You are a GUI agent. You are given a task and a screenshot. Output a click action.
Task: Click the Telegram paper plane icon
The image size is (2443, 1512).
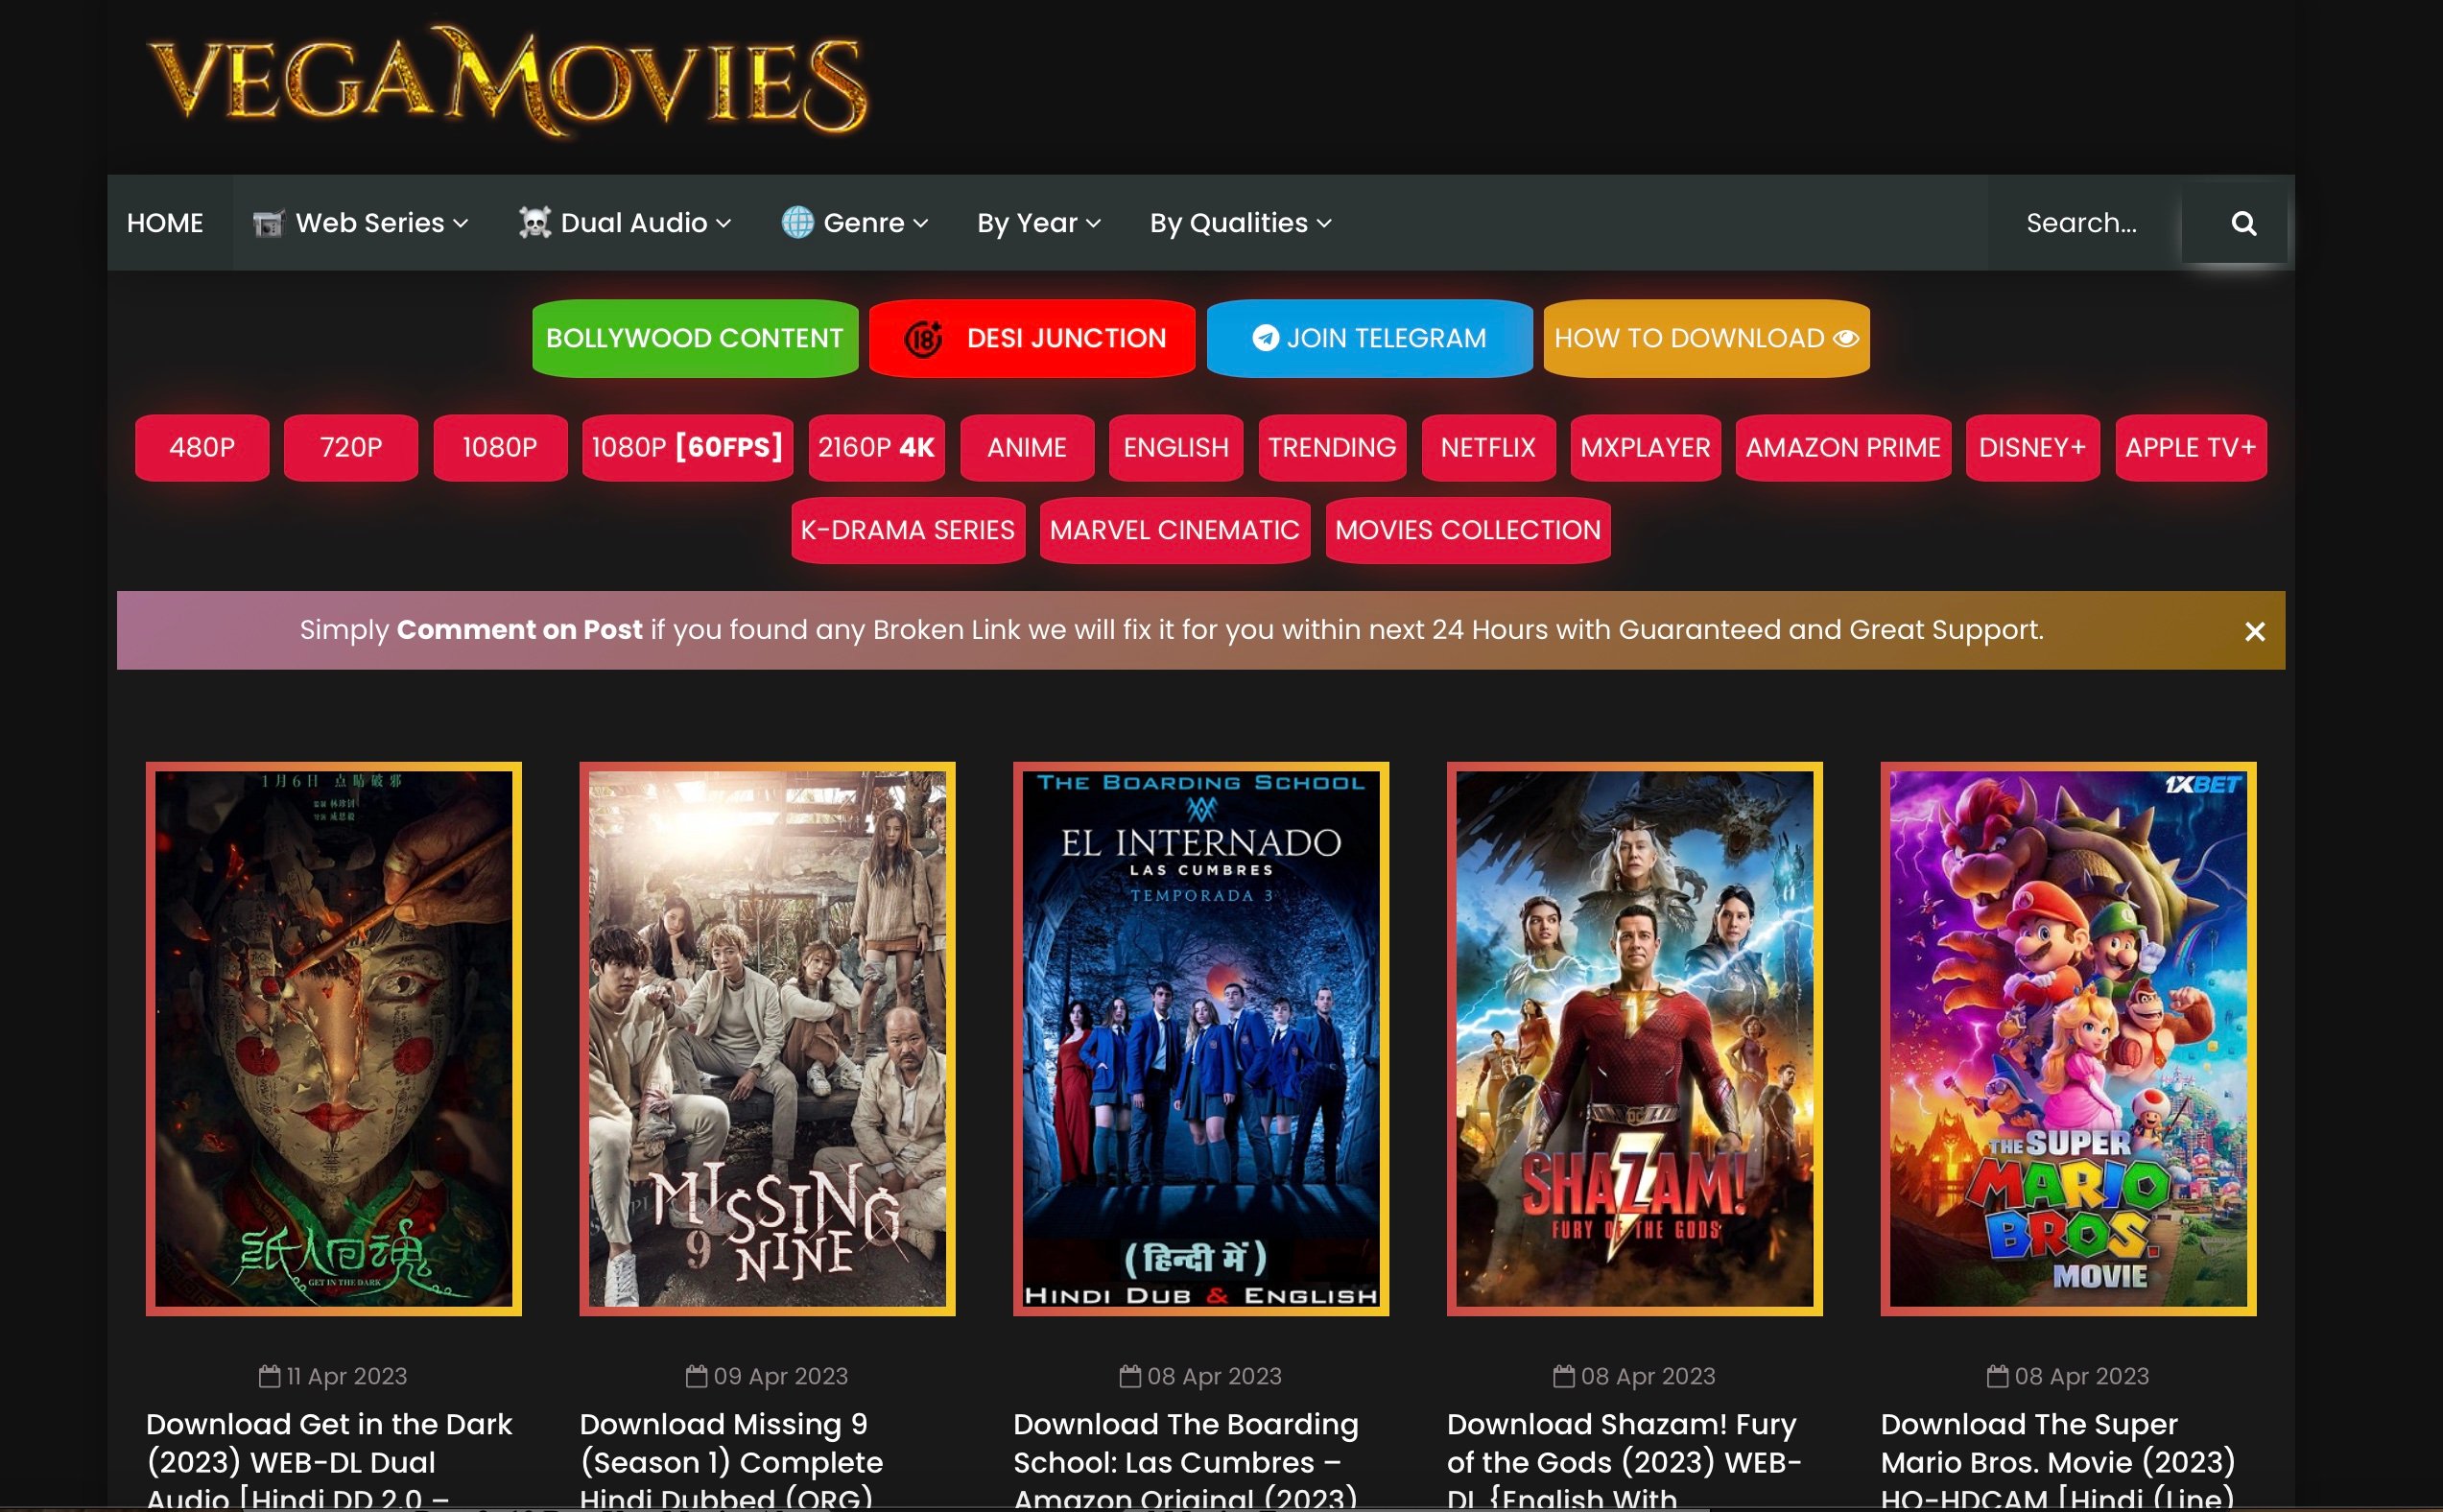tap(1266, 338)
